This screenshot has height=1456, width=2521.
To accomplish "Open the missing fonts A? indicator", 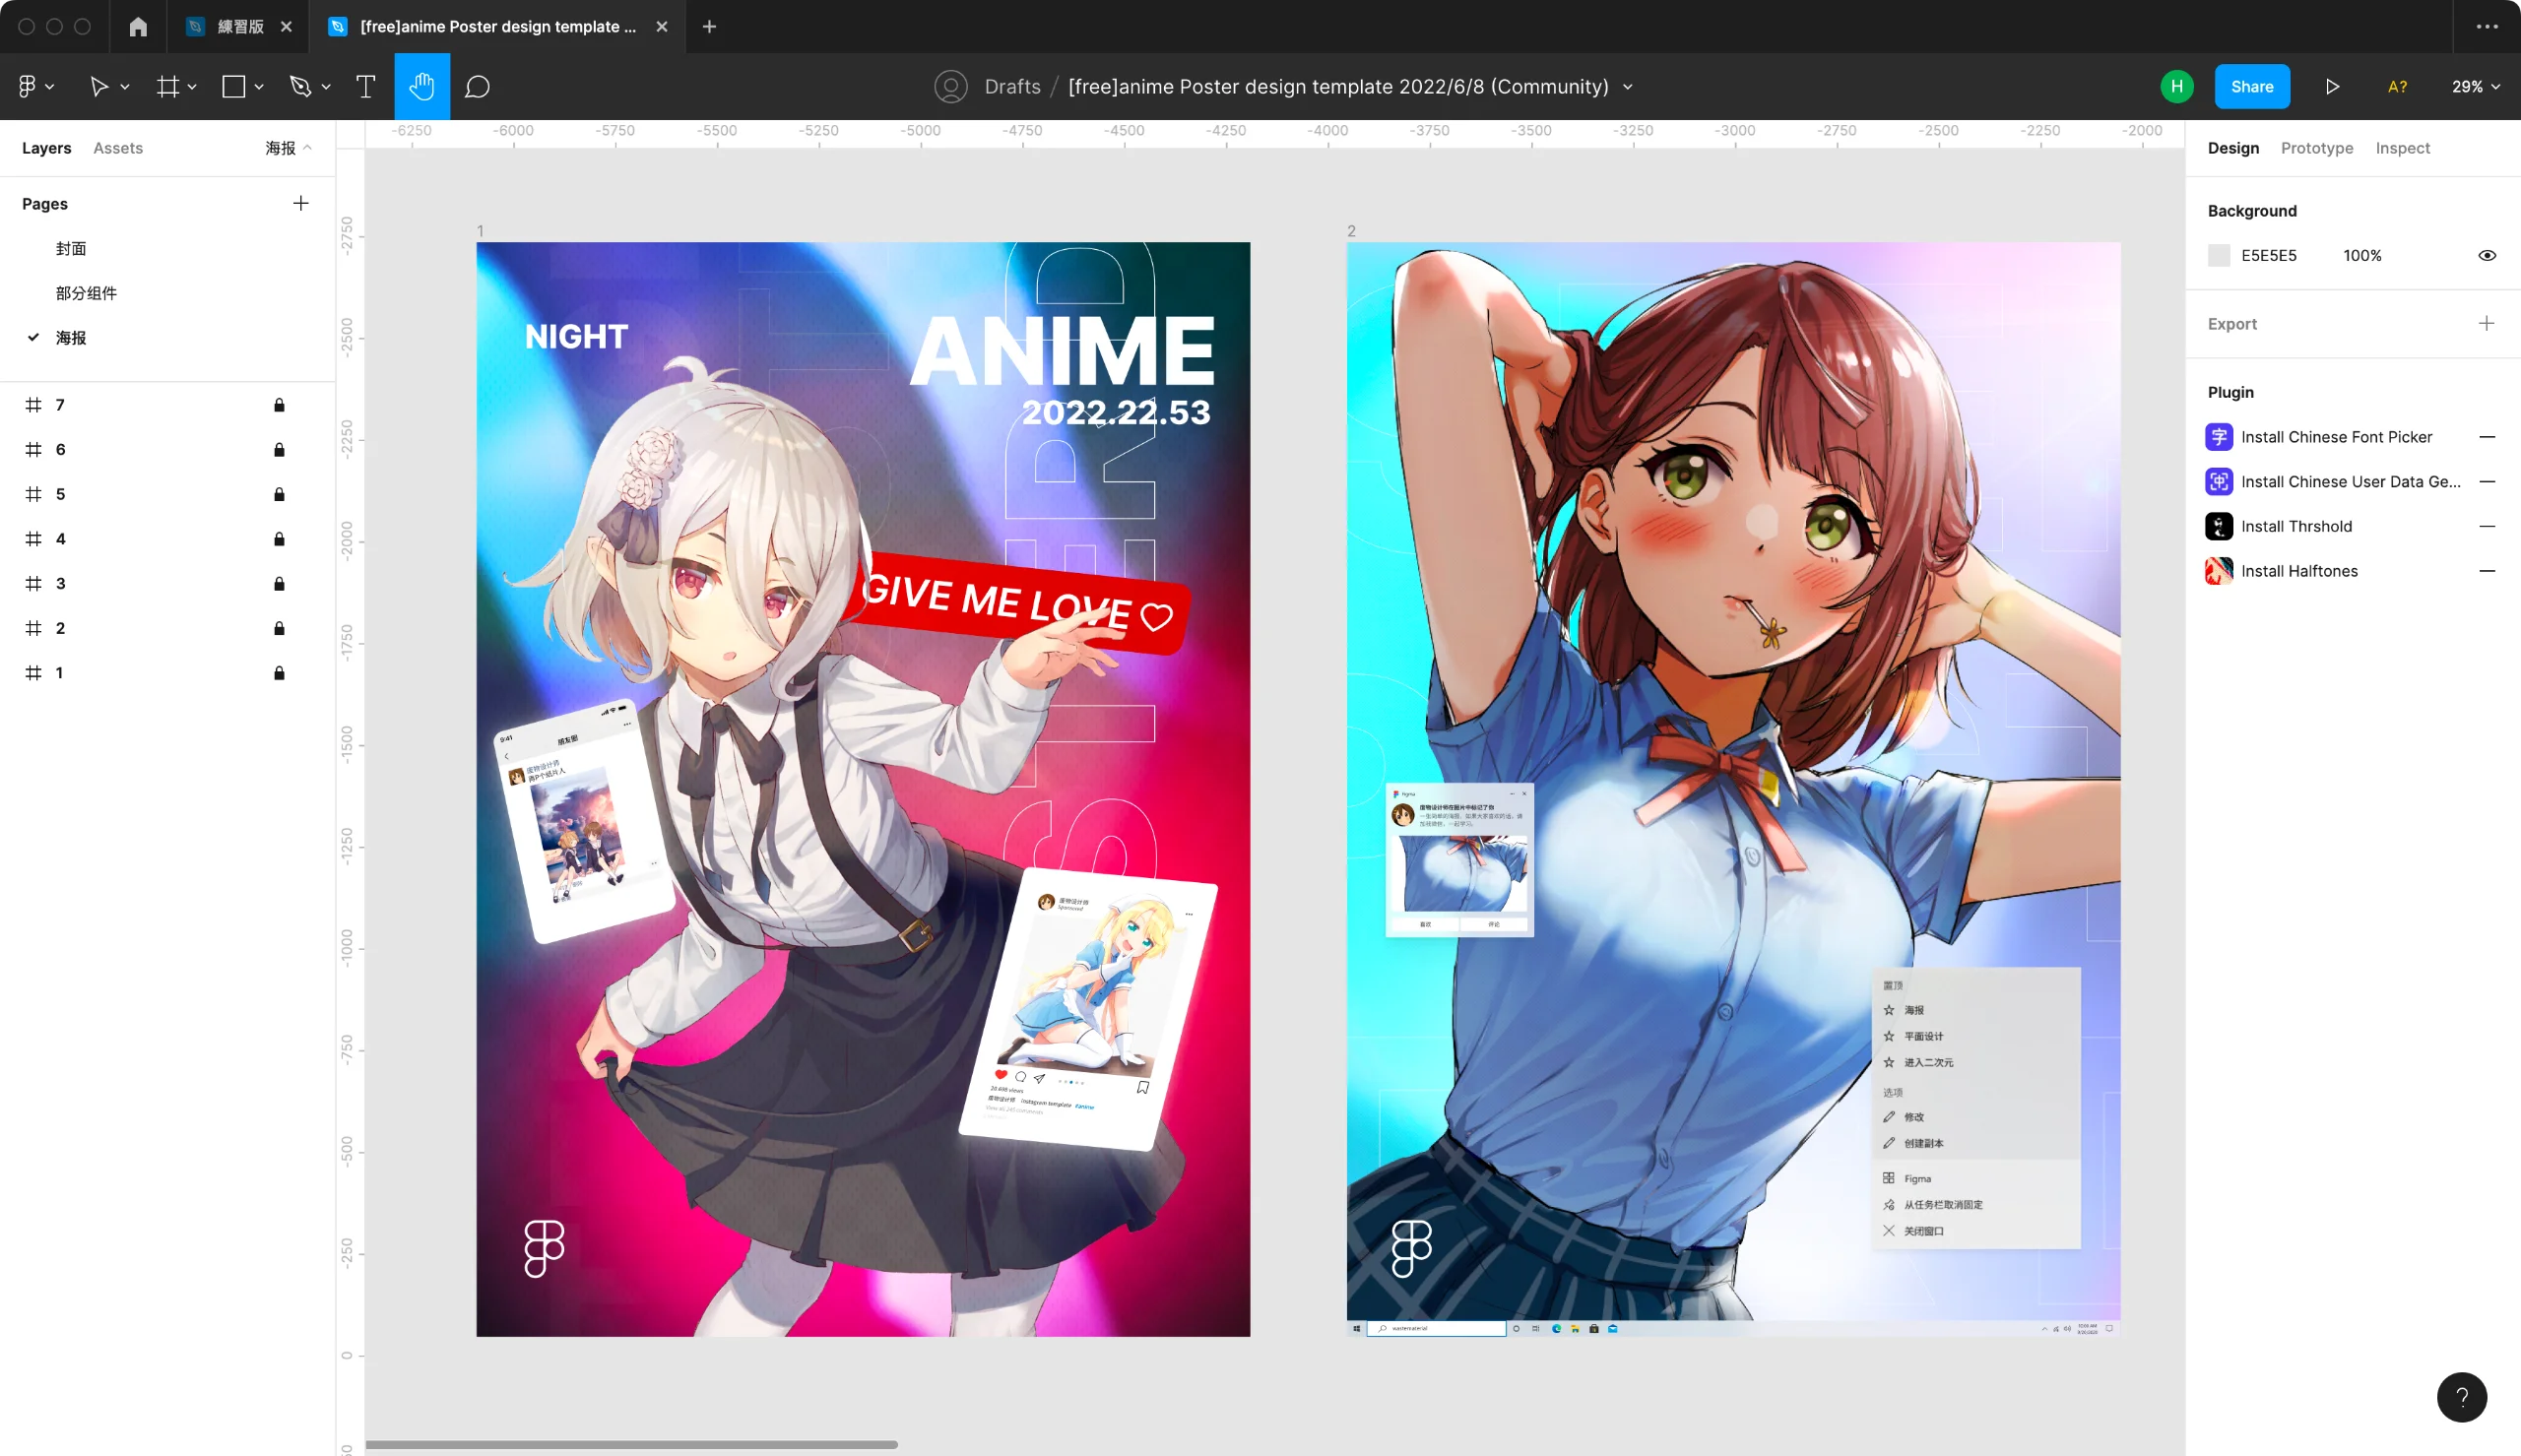I will [x=2397, y=87].
